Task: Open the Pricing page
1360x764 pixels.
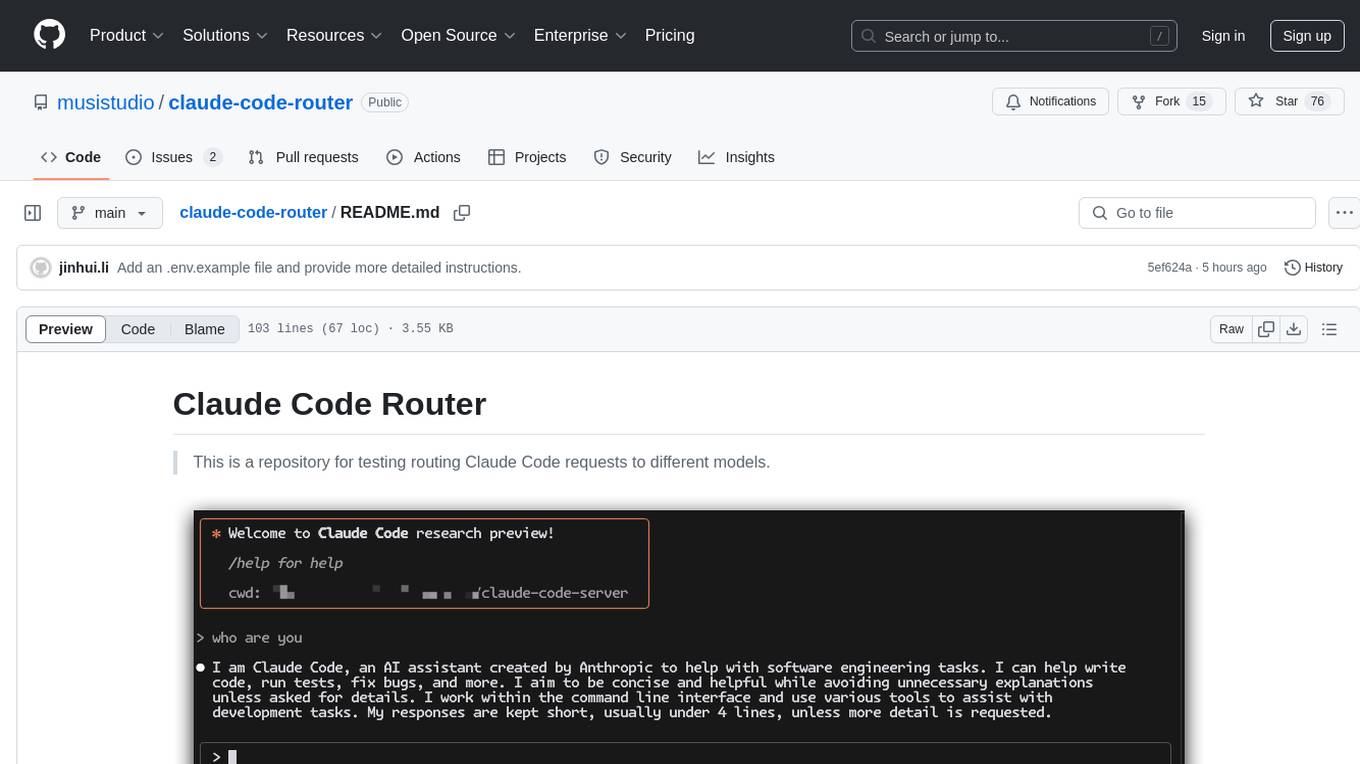Action: 670,35
